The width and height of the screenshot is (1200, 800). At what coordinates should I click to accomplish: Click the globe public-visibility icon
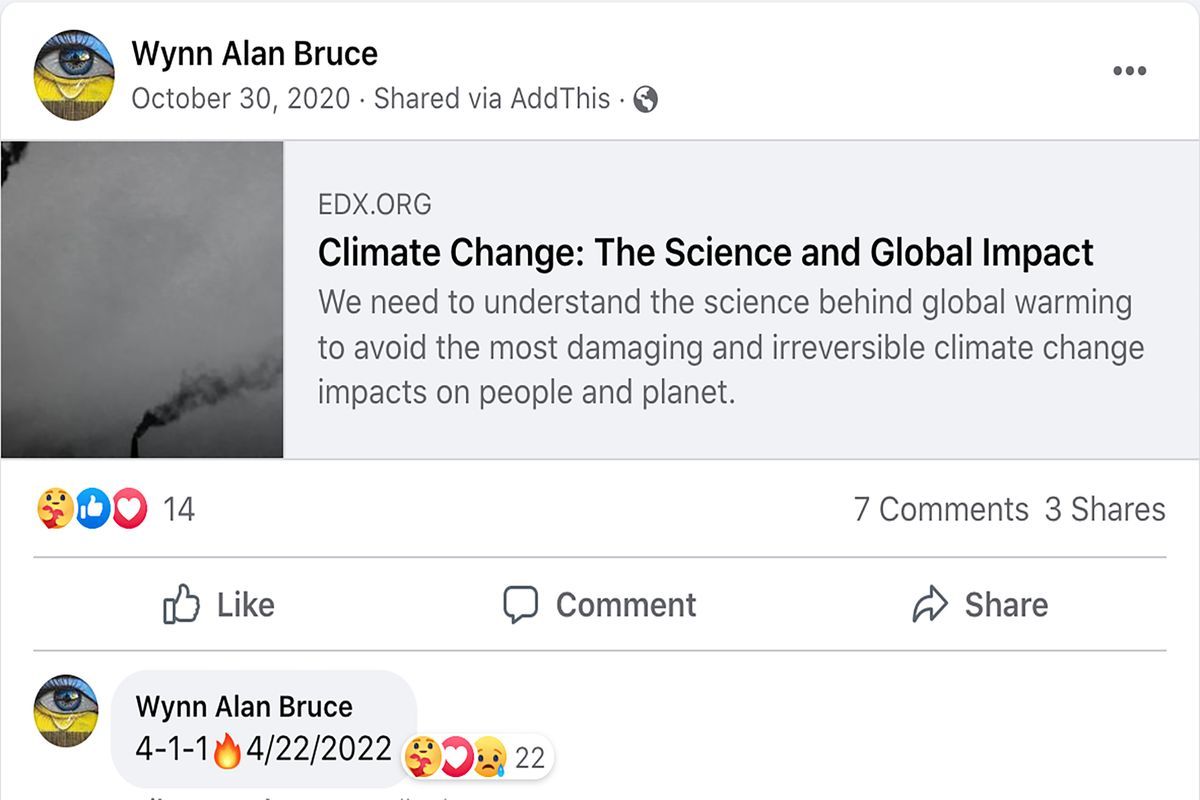point(646,99)
